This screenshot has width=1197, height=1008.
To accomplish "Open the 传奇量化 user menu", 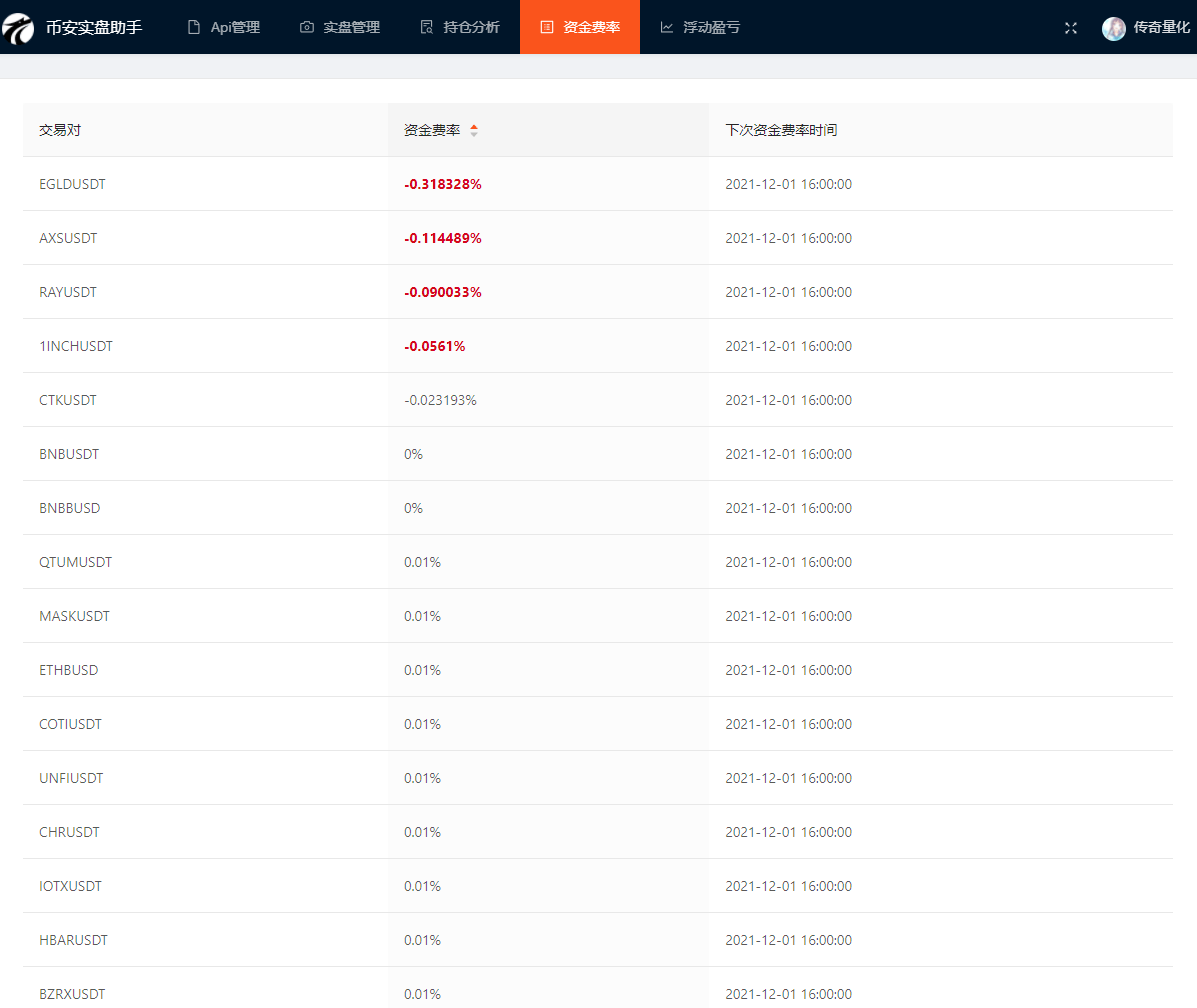I will click(1161, 28).
